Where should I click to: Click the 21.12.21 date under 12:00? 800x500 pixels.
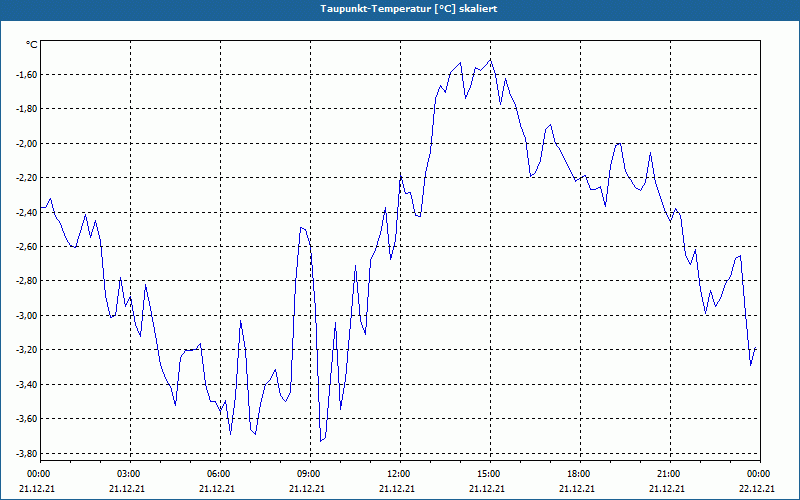pos(396,488)
